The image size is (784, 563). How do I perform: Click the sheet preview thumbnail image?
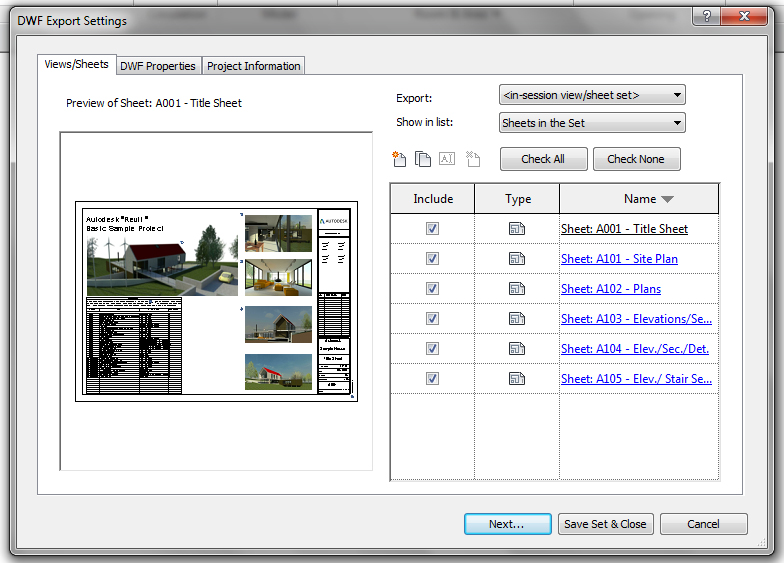(x=216, y=301)
